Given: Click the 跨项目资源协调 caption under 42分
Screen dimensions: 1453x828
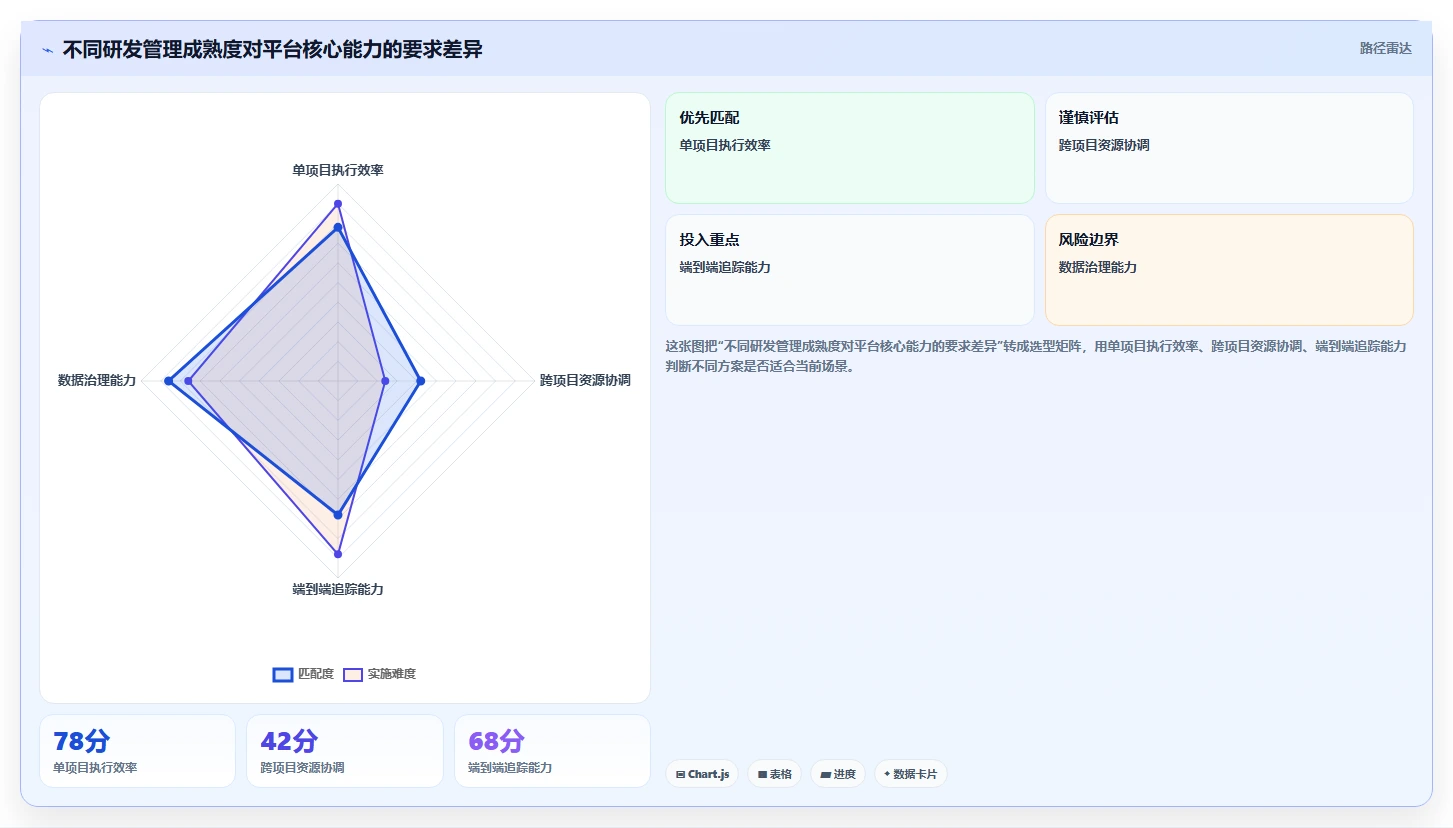Looking at the screenshot, I should pos(302,768).
